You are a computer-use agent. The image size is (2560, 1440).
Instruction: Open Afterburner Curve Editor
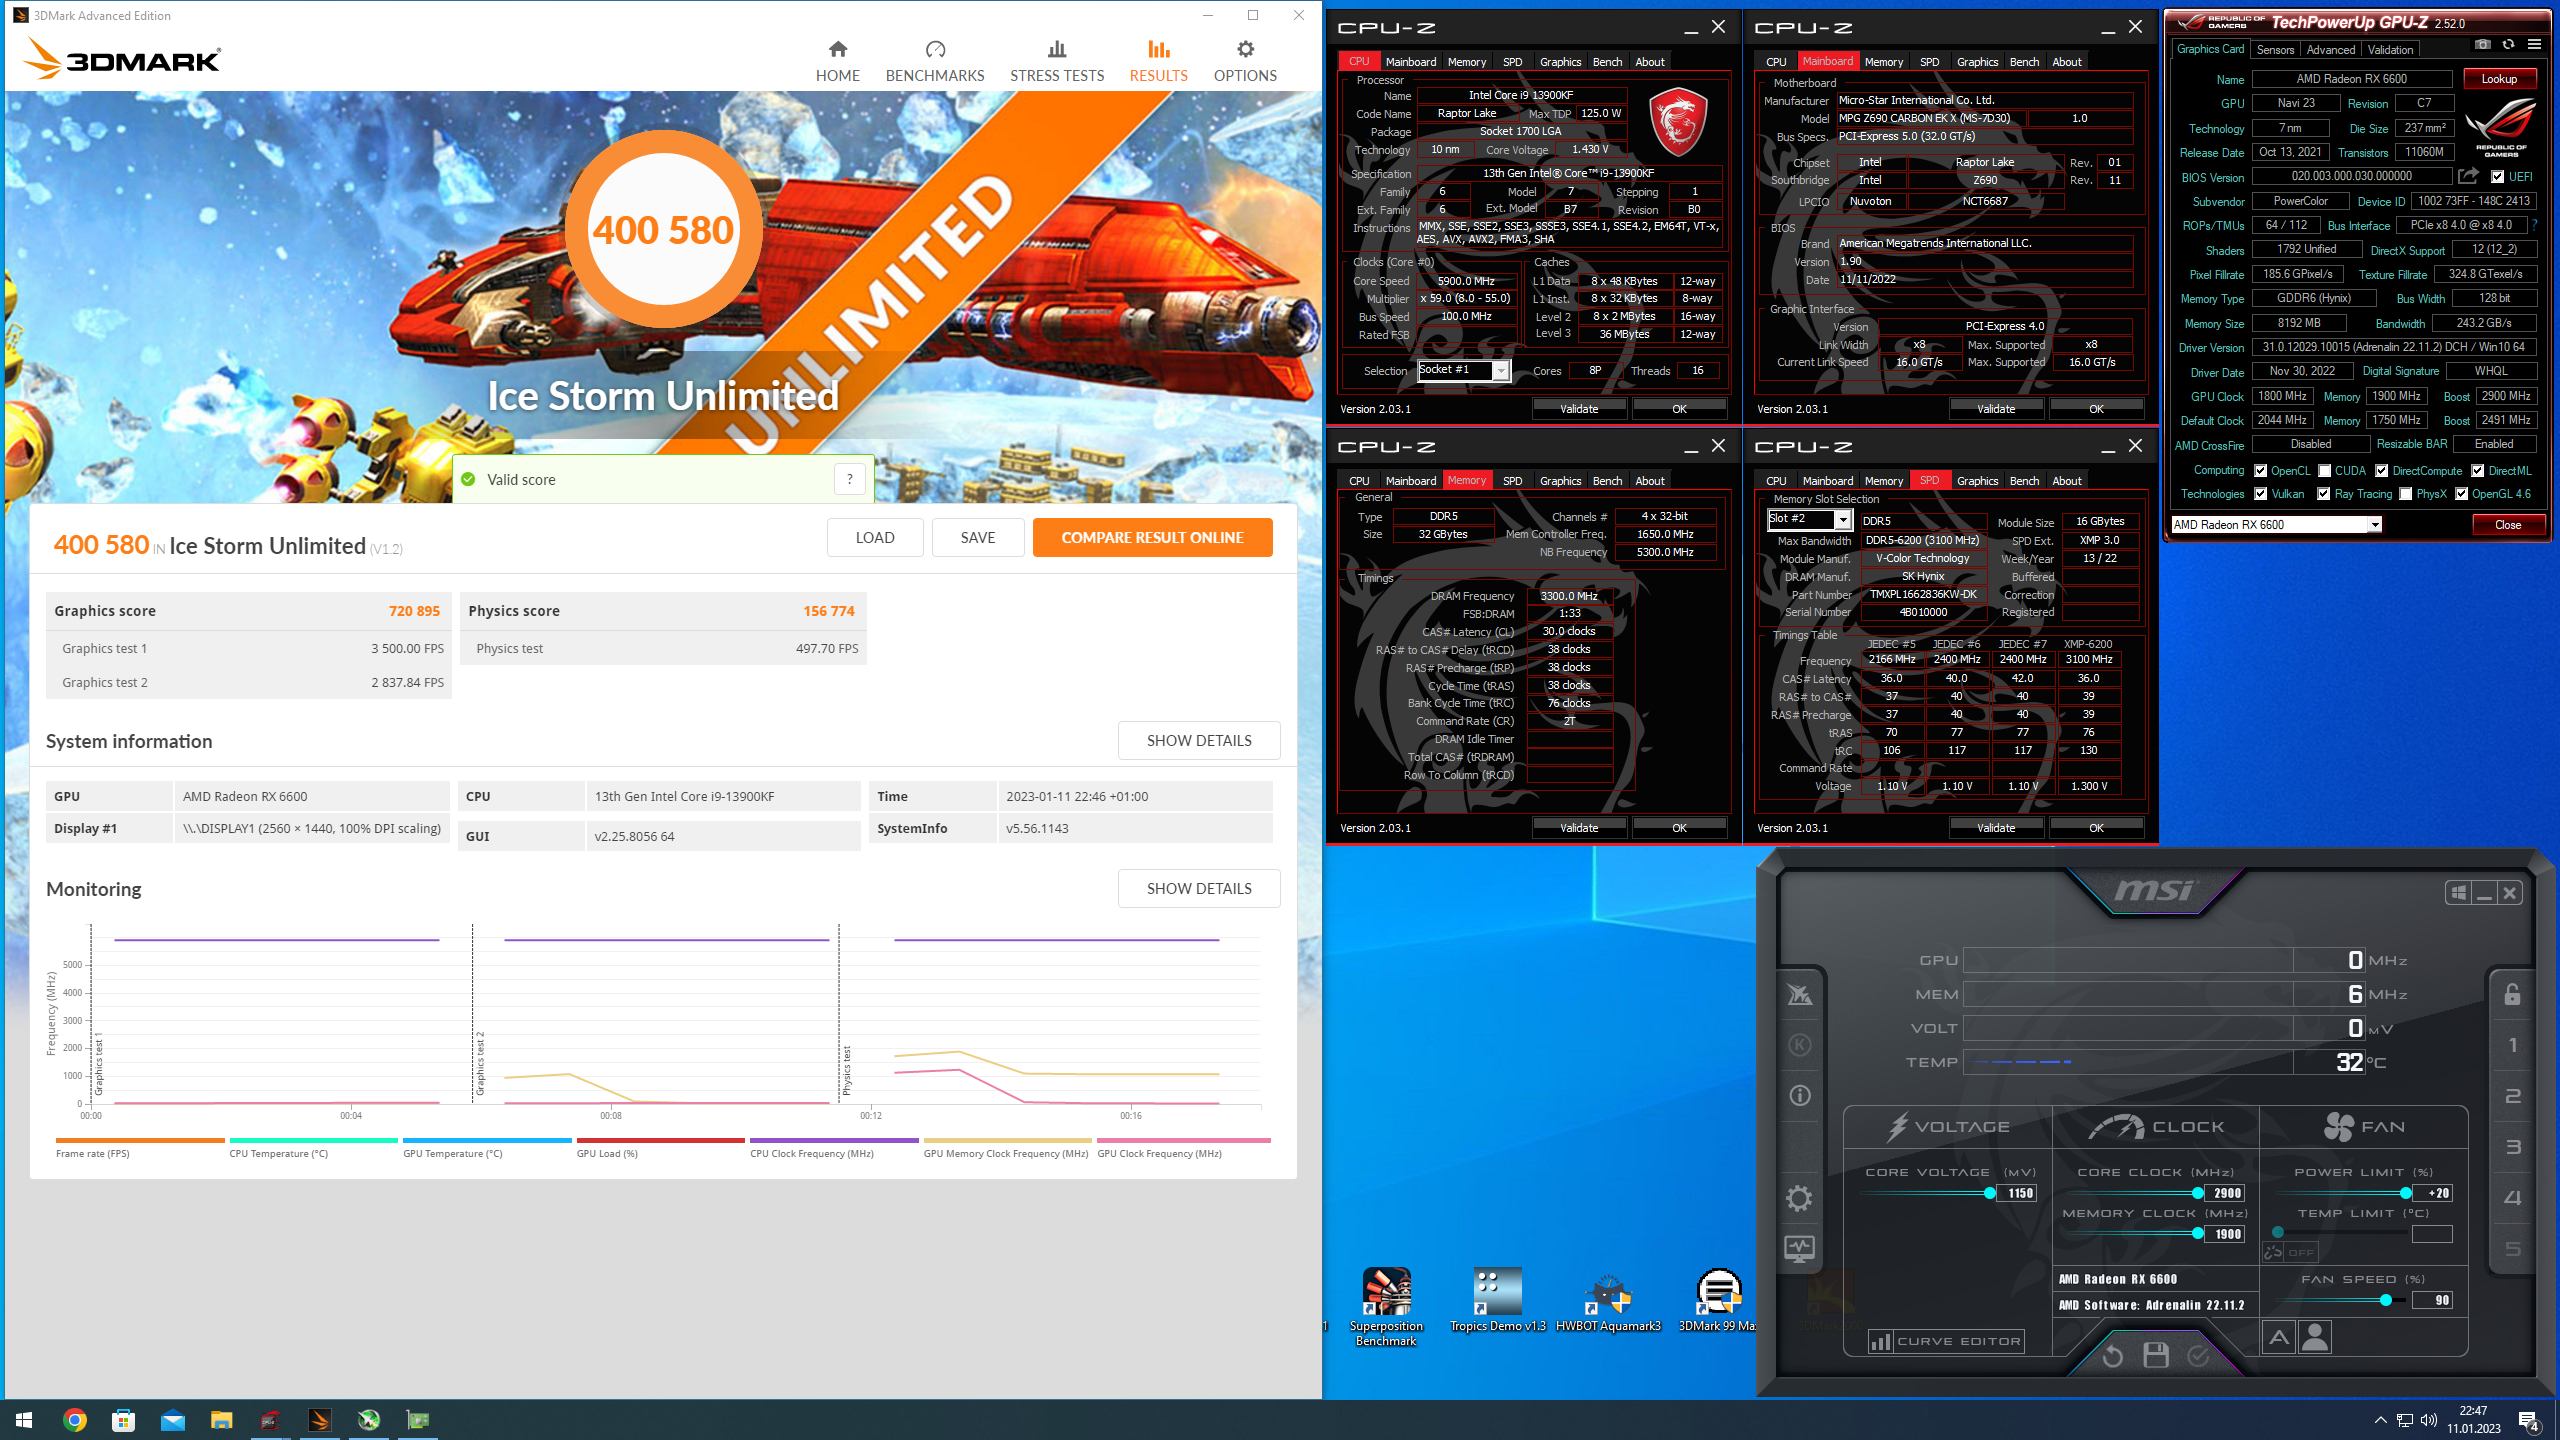(1946, 1341)
